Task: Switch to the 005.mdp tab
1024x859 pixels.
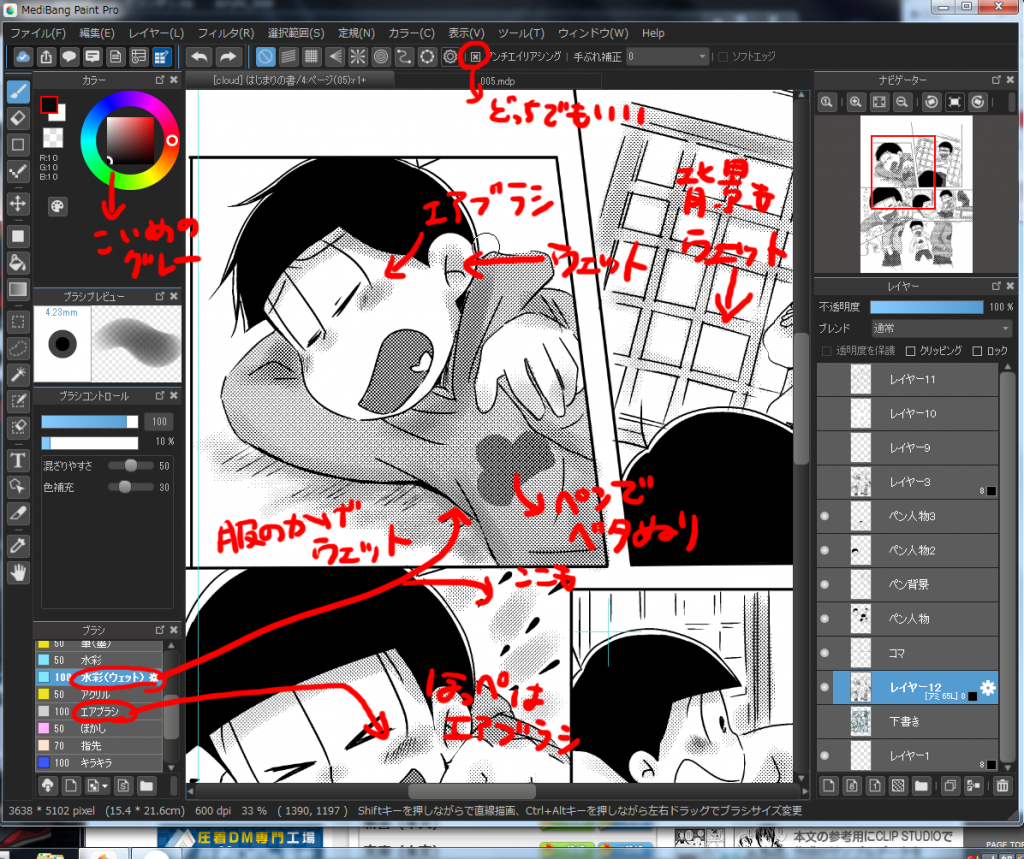Action: (x=498, y=81)
